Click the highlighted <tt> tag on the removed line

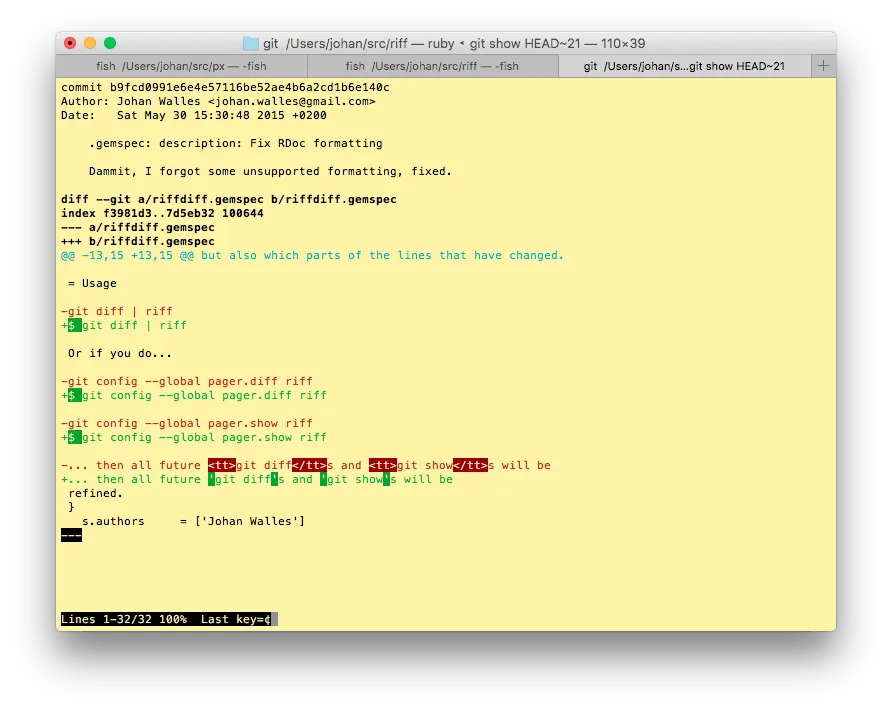[x=220, y=465]
